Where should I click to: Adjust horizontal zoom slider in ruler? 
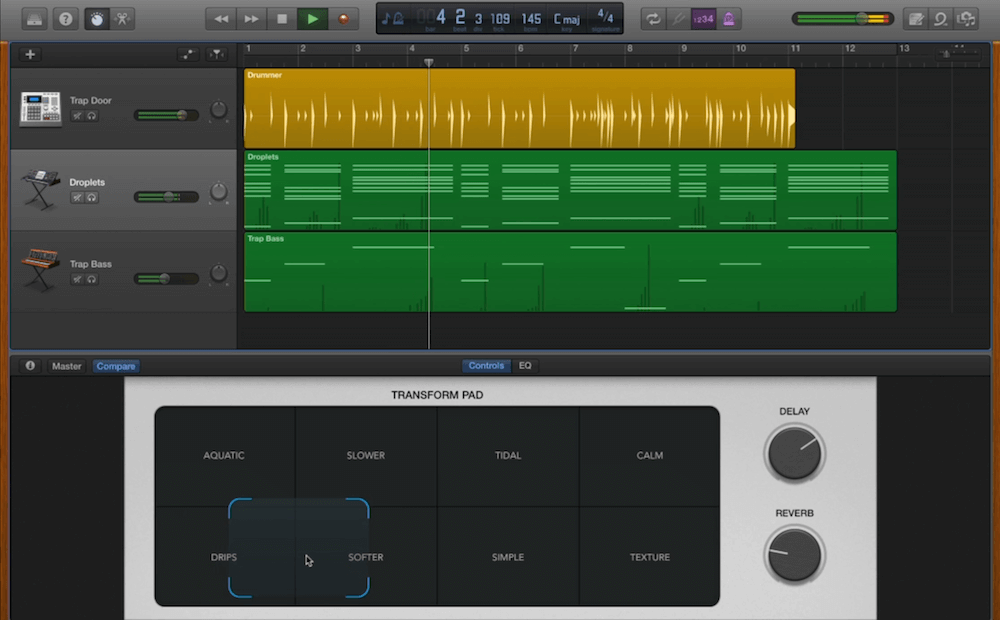[x=959, y=54]
